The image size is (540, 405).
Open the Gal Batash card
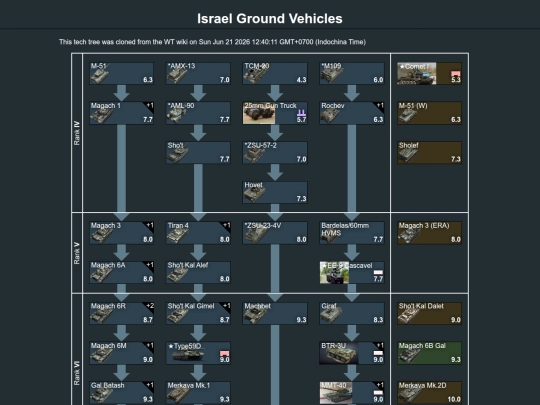(122, 393)
